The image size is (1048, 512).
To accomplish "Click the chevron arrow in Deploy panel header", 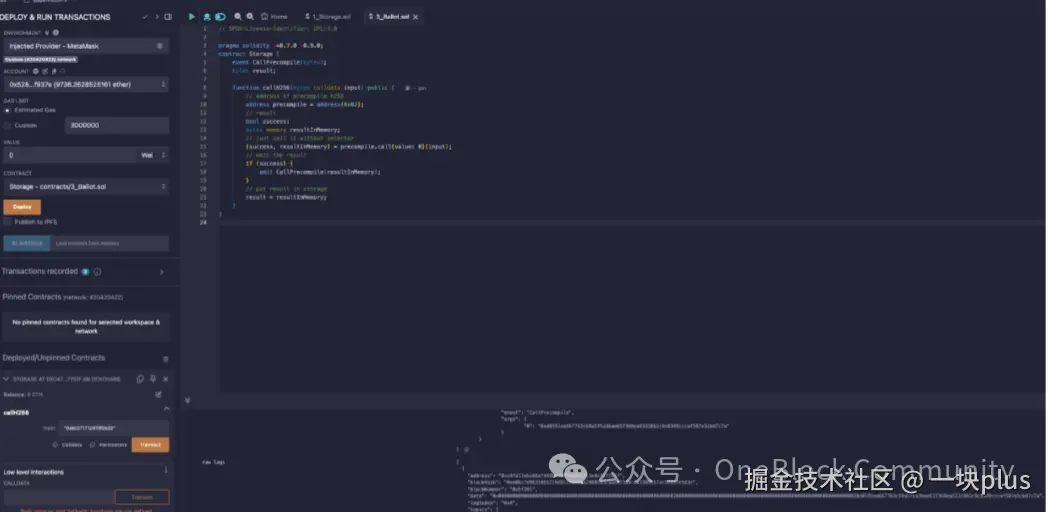I will point(157,17).
